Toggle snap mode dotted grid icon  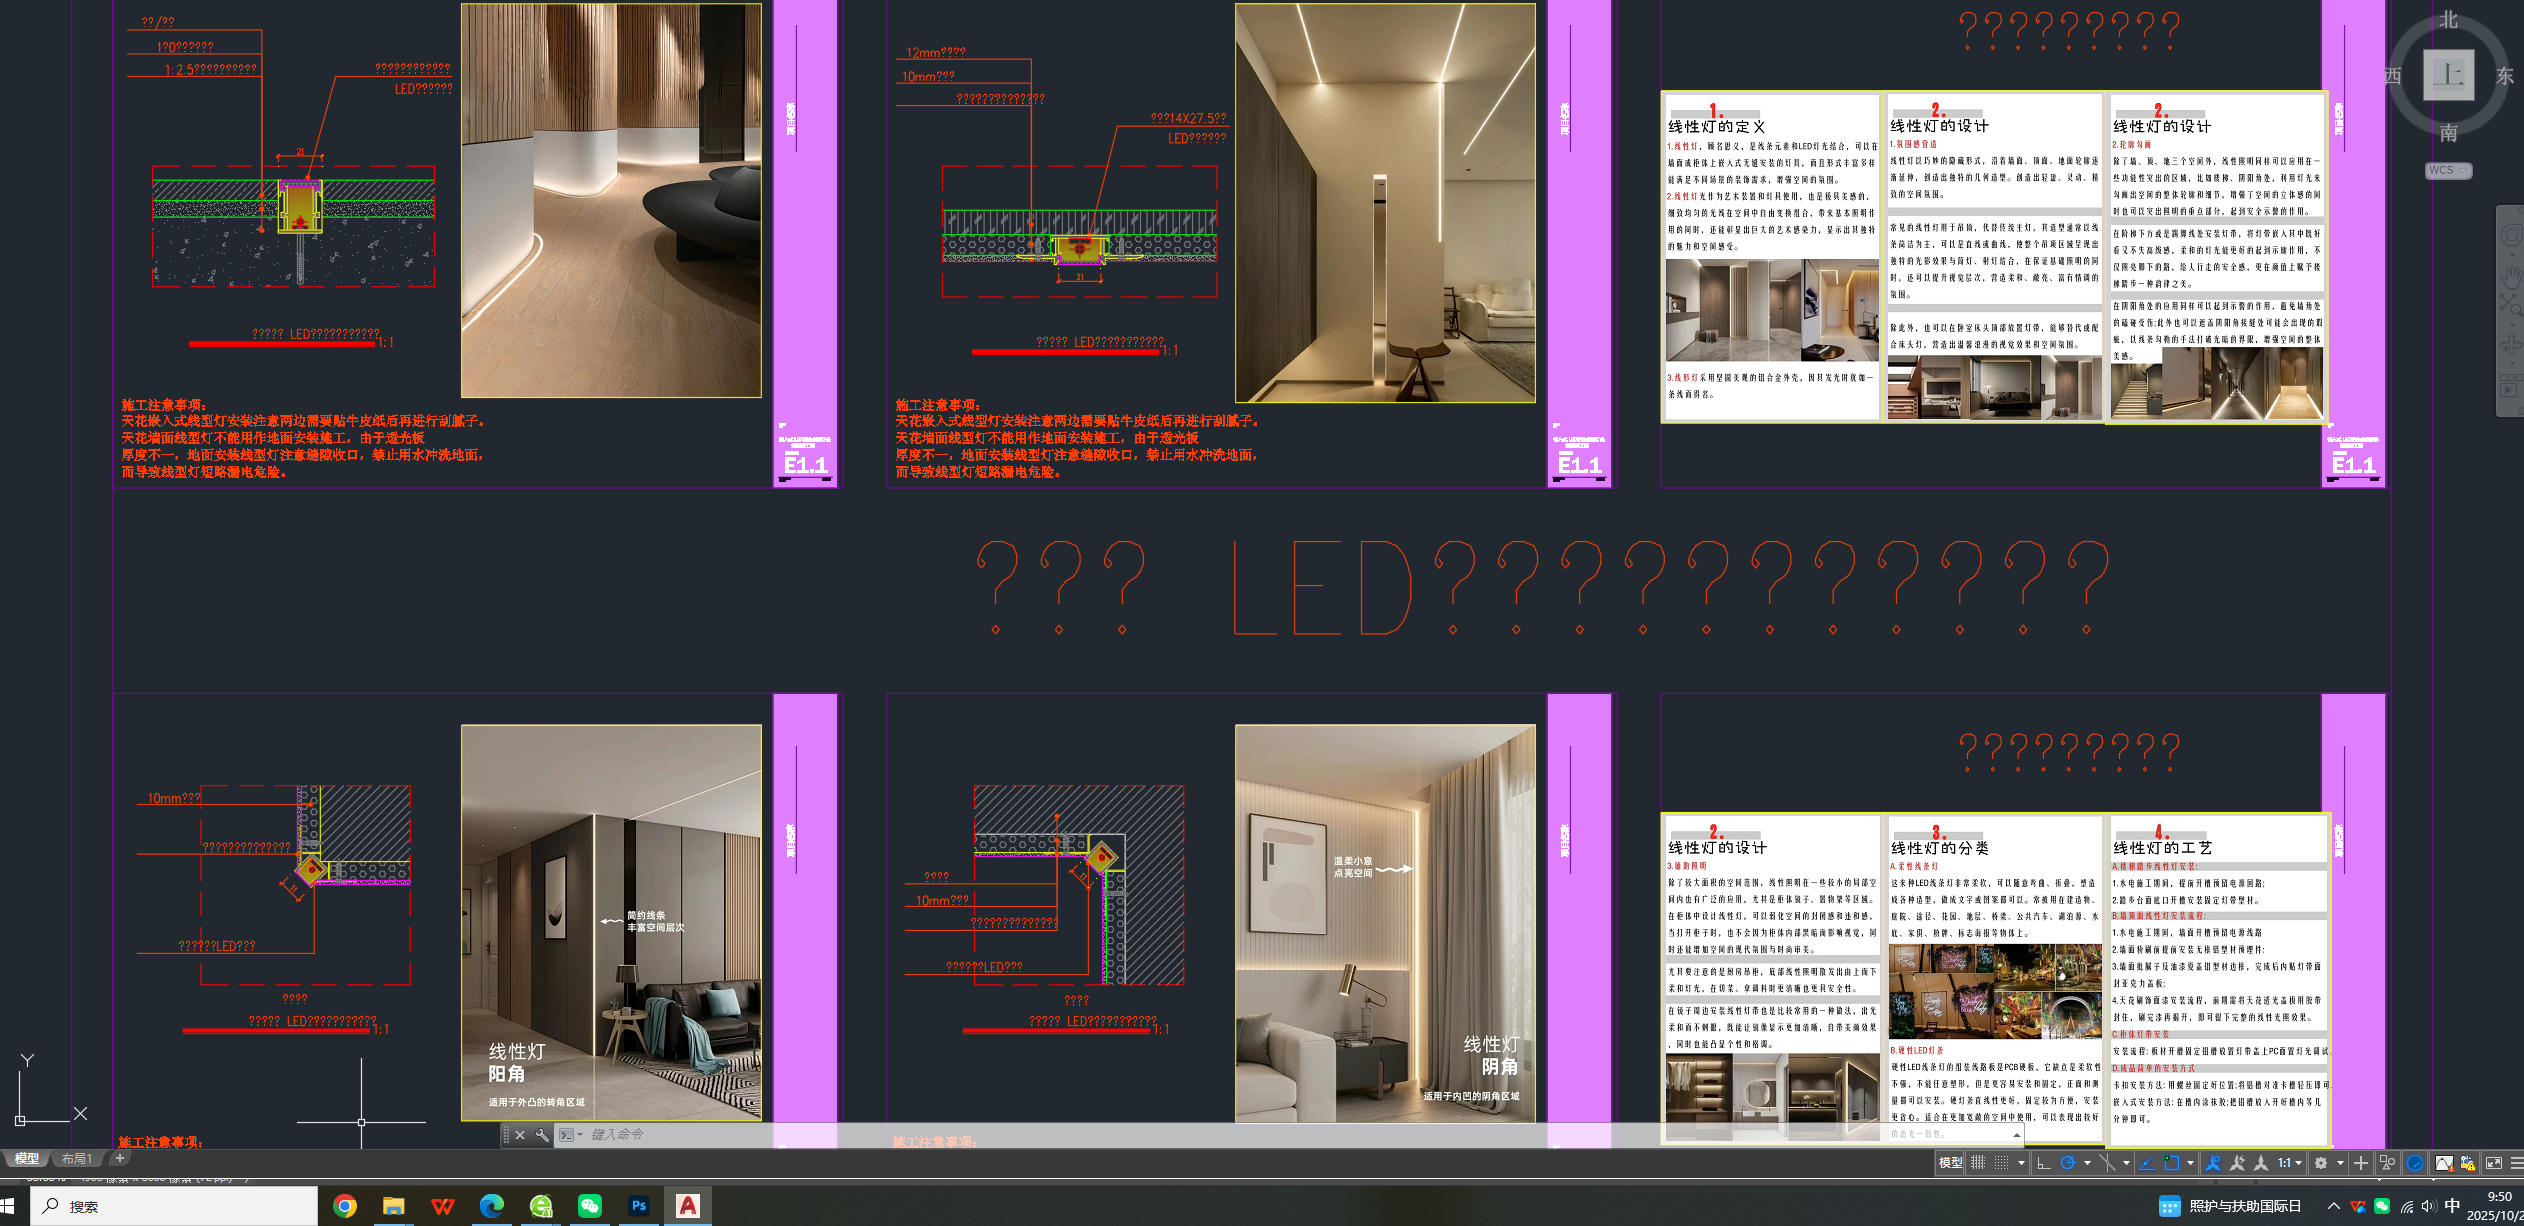pos(2001,1163)
